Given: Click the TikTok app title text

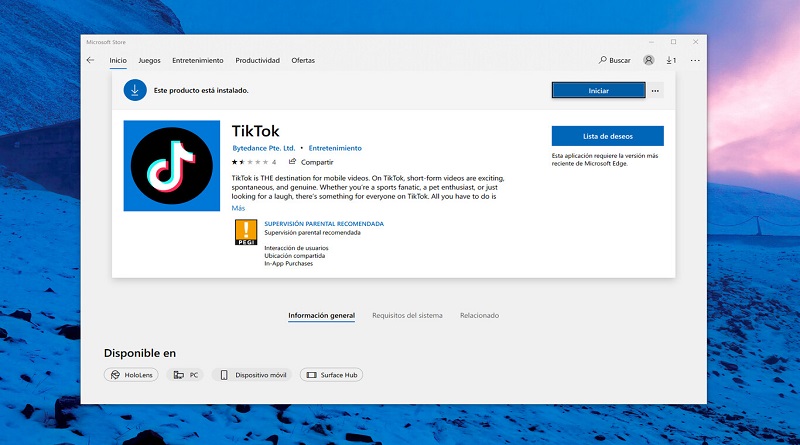Looking at the screenshot, I should tap(256, 131).
